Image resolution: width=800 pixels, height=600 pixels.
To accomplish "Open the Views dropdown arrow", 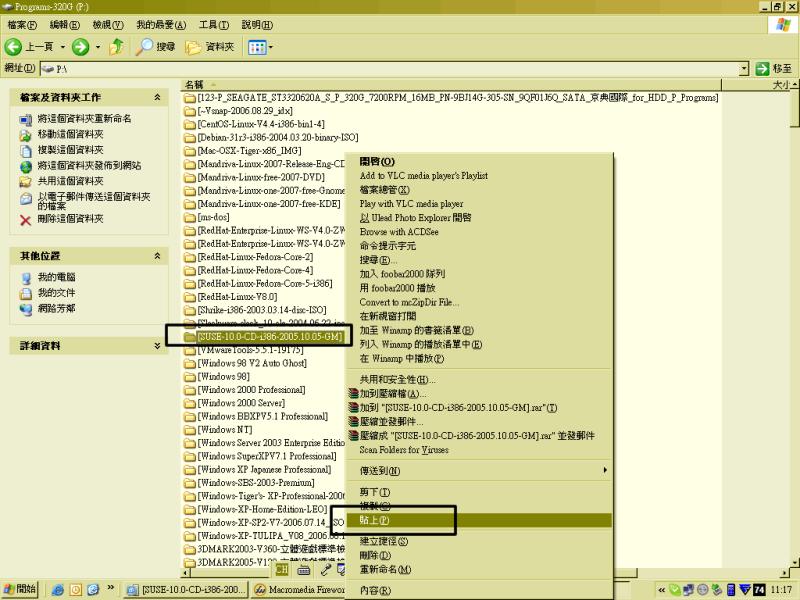I will pos(270,47).
